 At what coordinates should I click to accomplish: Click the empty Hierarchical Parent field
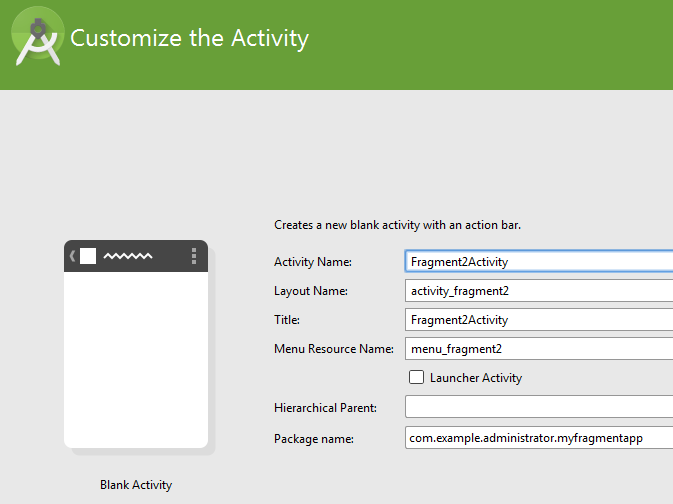tap(538, 407)
